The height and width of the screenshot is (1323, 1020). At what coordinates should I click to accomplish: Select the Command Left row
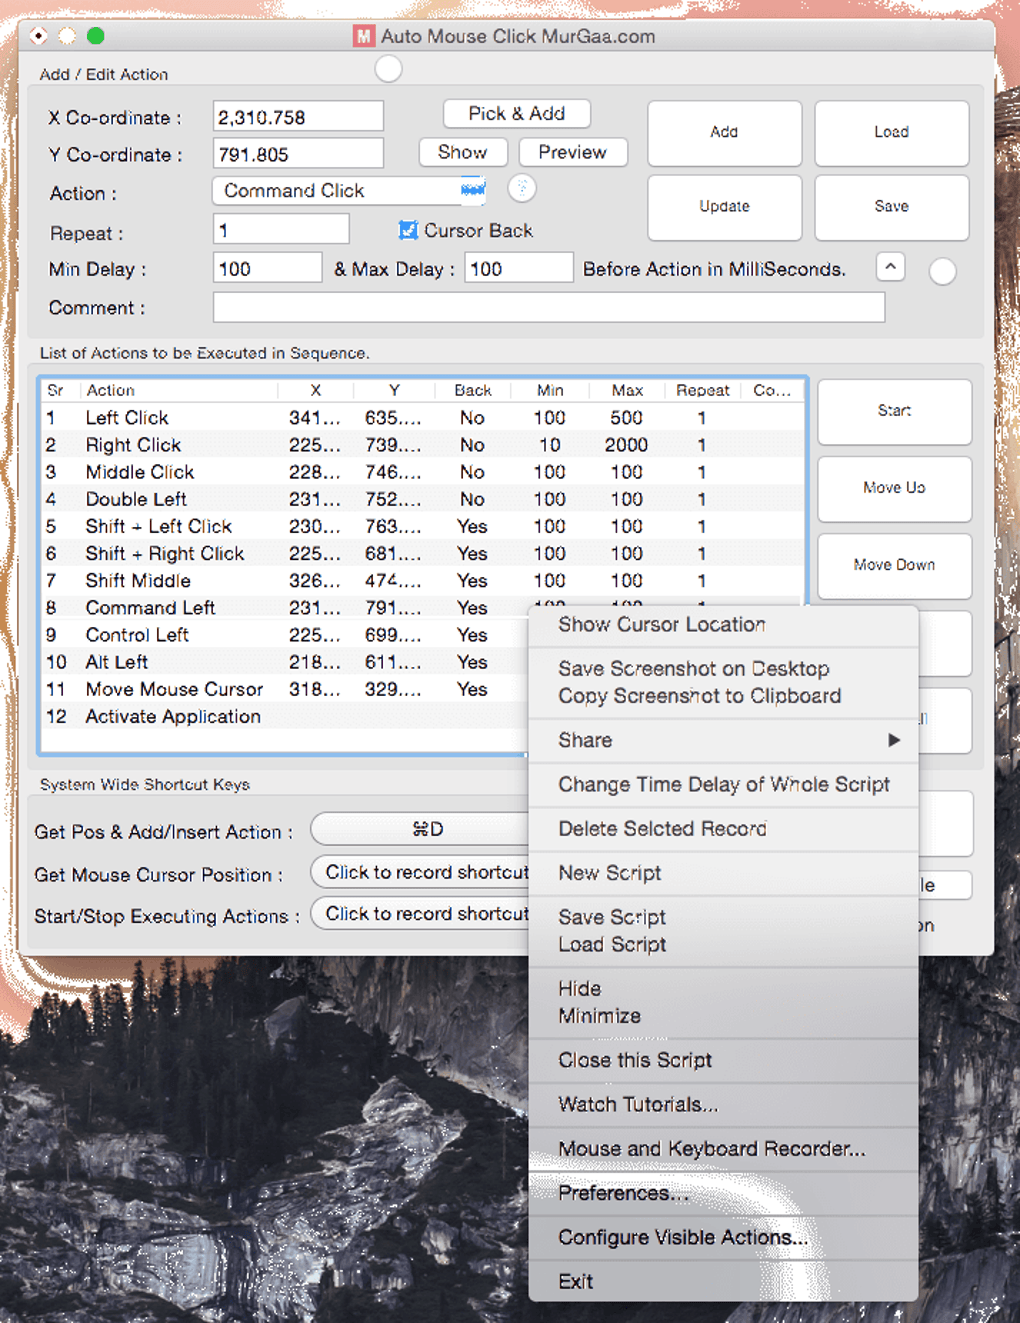(x=285, y=607)
